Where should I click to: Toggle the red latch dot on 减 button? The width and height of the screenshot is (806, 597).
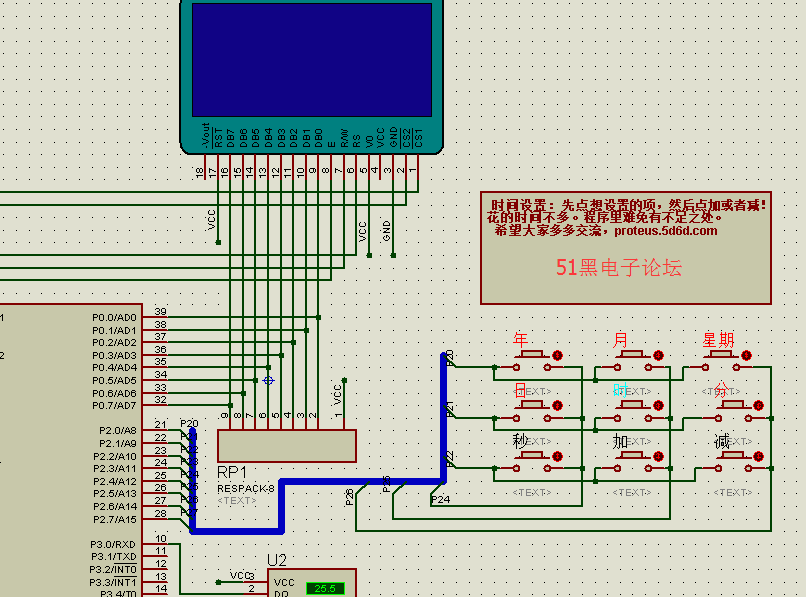coord(758,456)
